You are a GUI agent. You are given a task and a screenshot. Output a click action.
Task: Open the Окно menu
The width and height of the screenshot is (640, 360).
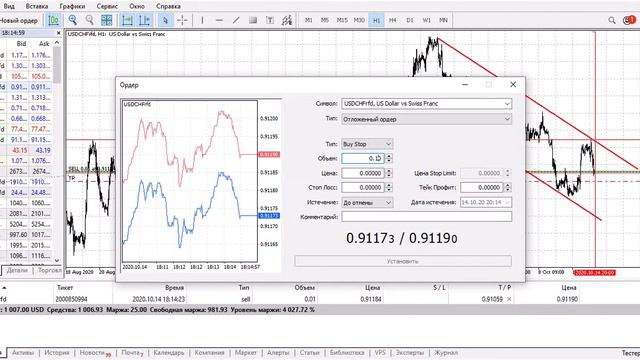(x=137, y=7)
